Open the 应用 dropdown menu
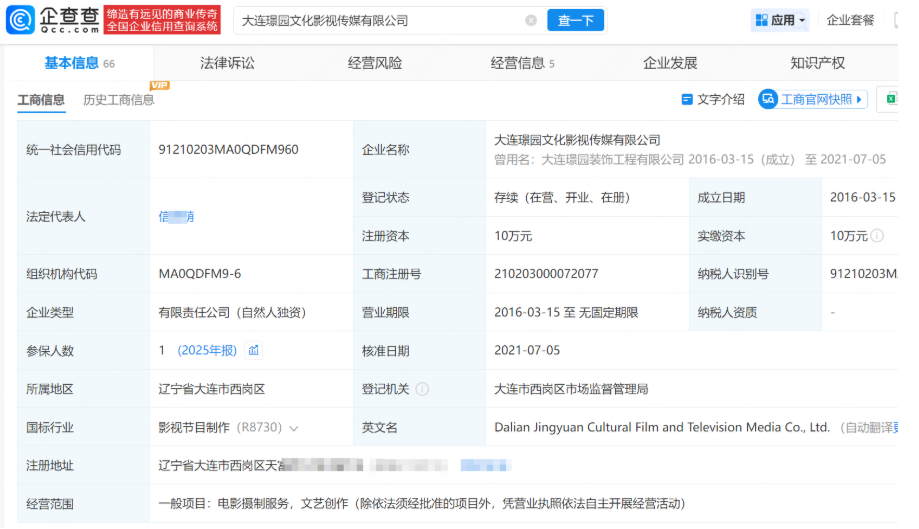 coord(780,21)
